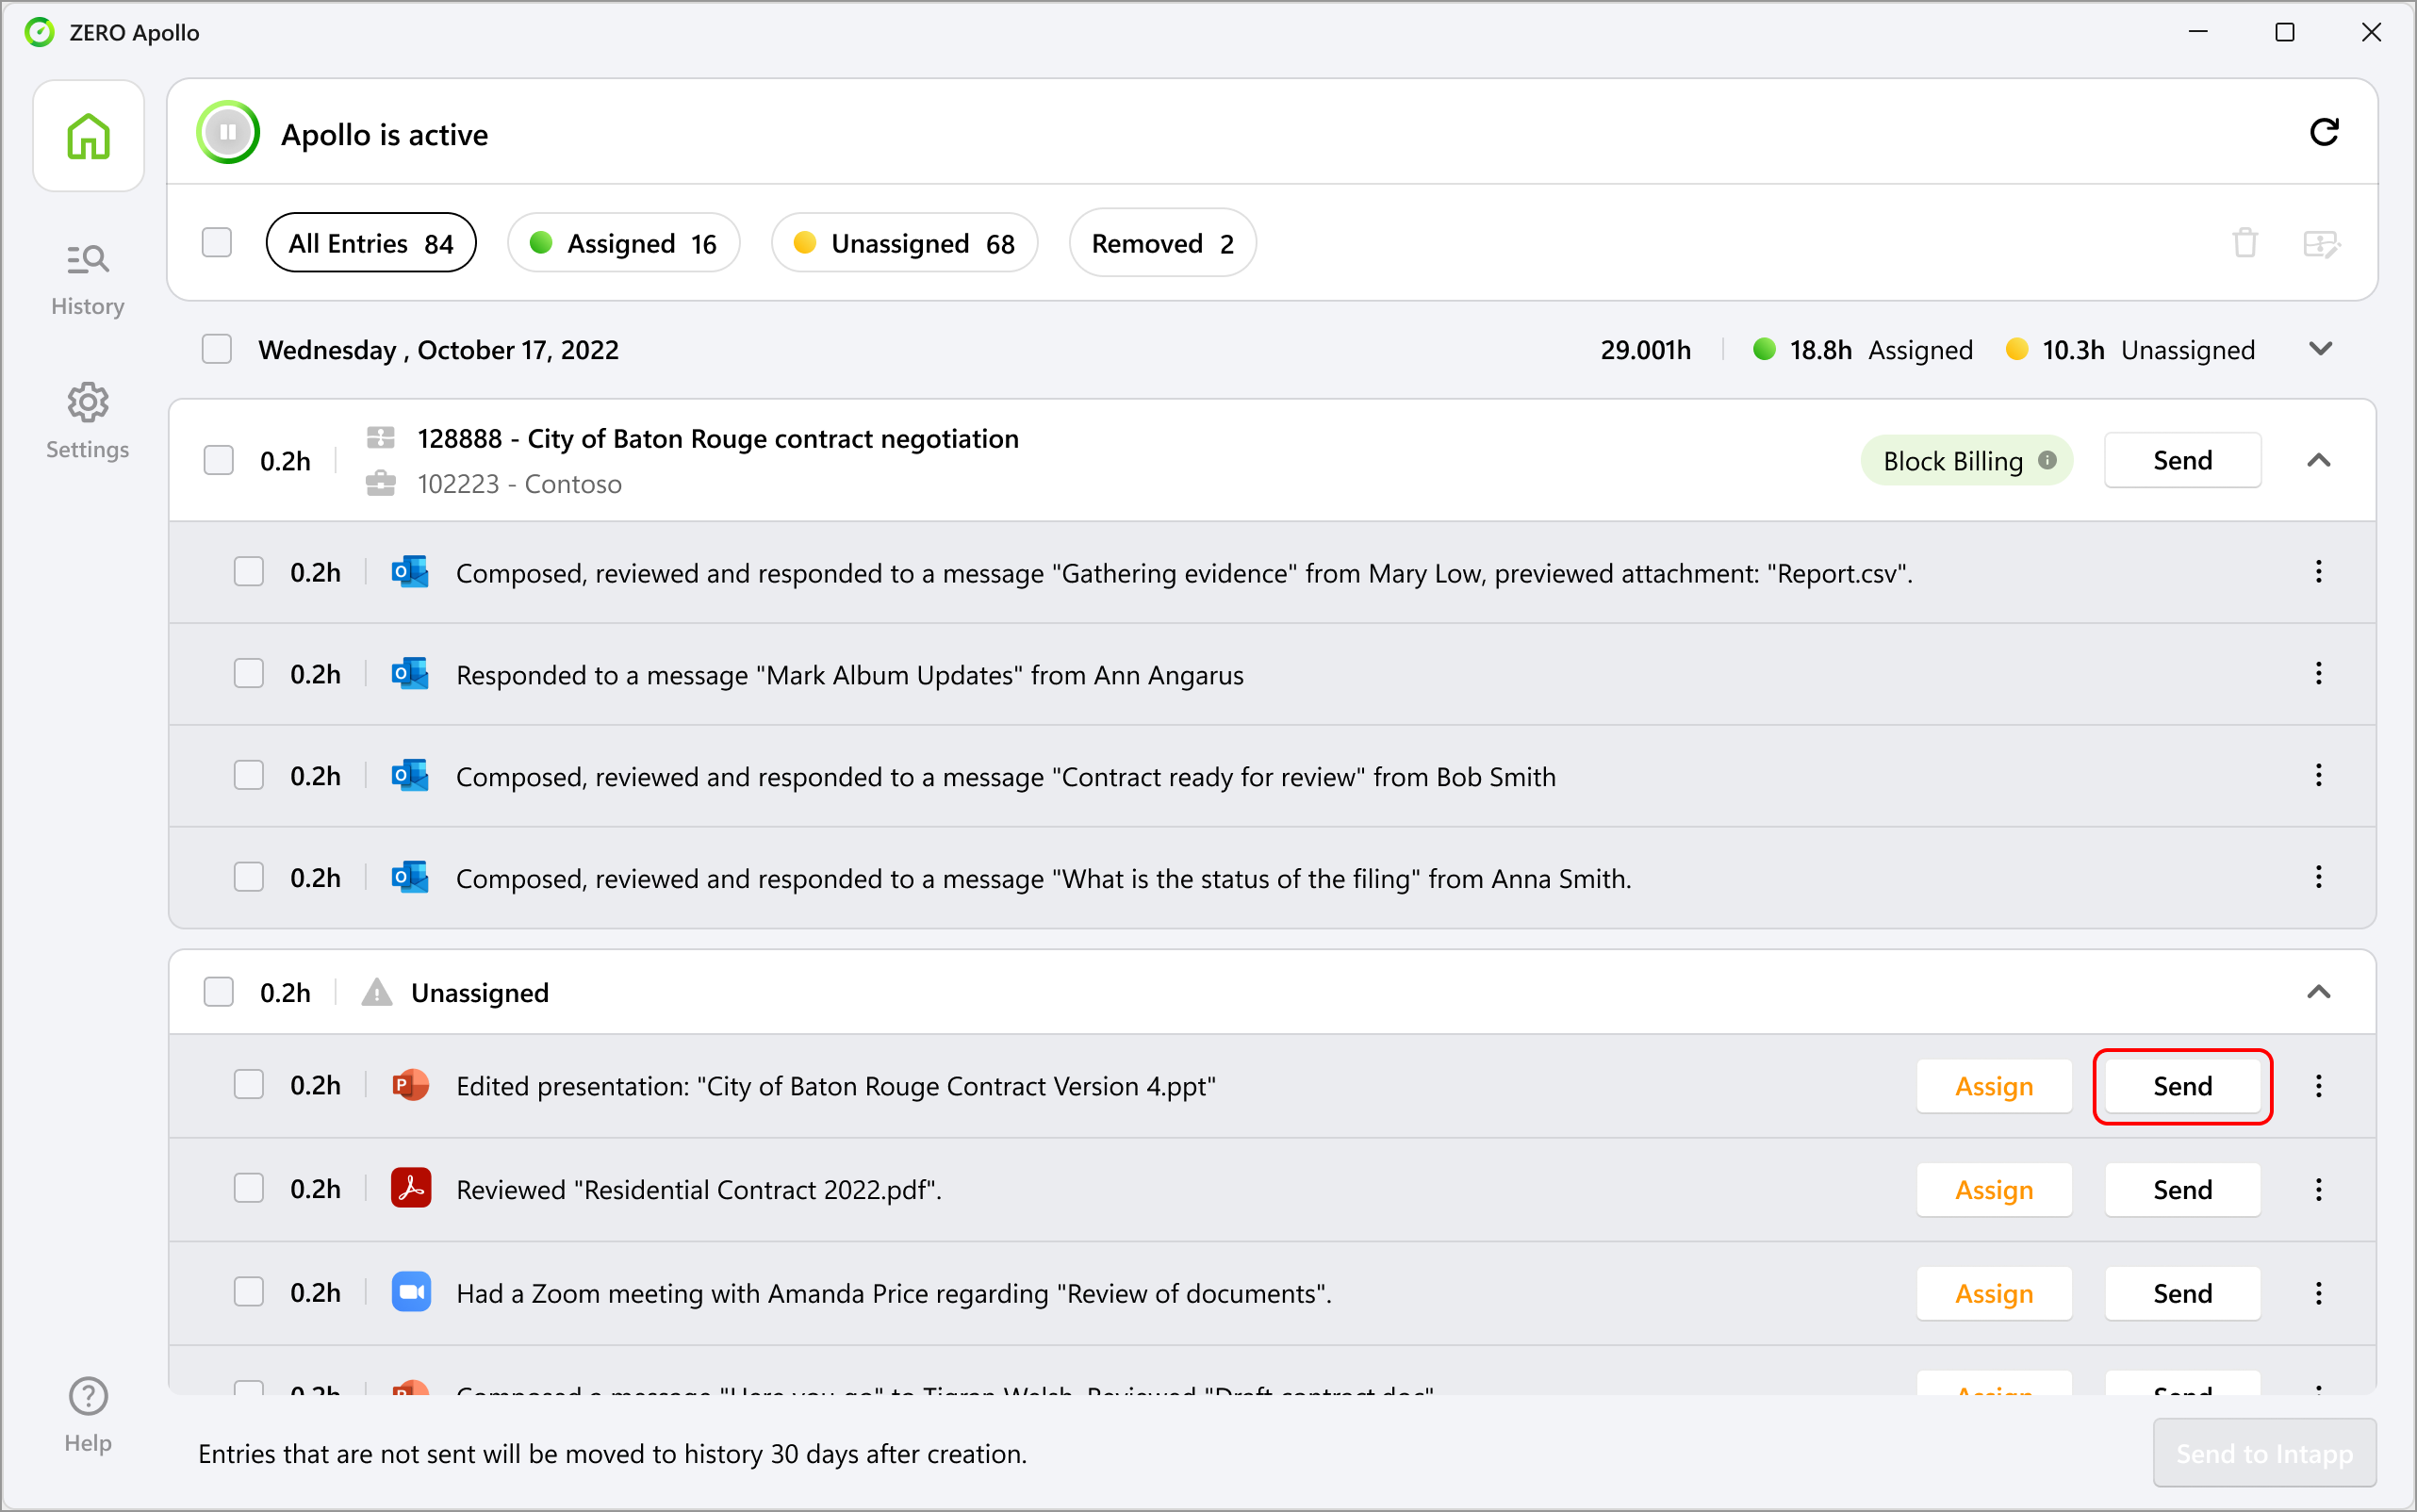Click Send to Intapp
The height and width of the screenshot is (1512, 2417).
click(2263, 1453)
